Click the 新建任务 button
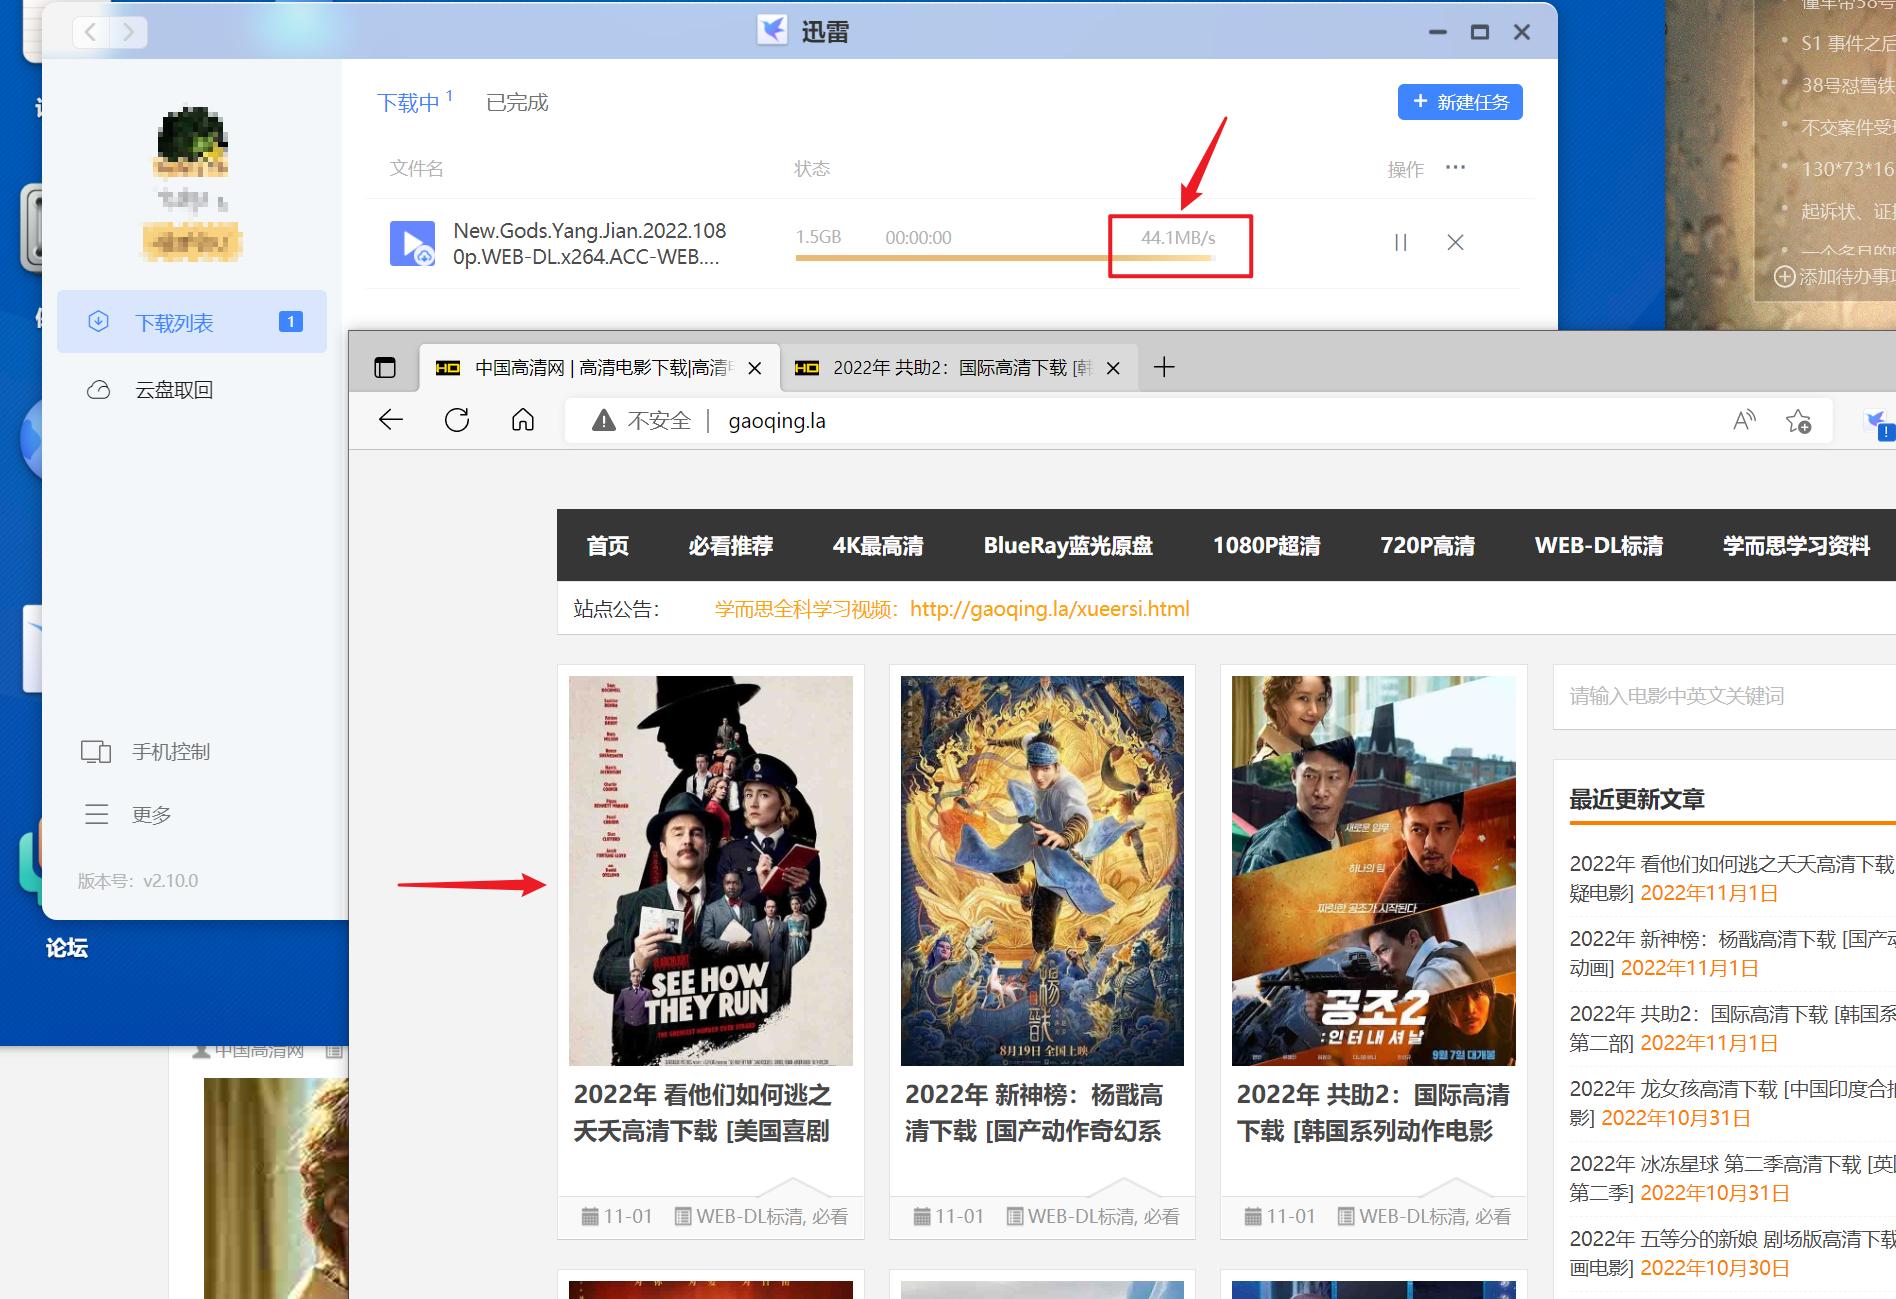This screenshot has width=1896, height=1299. tap(1459, 101)
